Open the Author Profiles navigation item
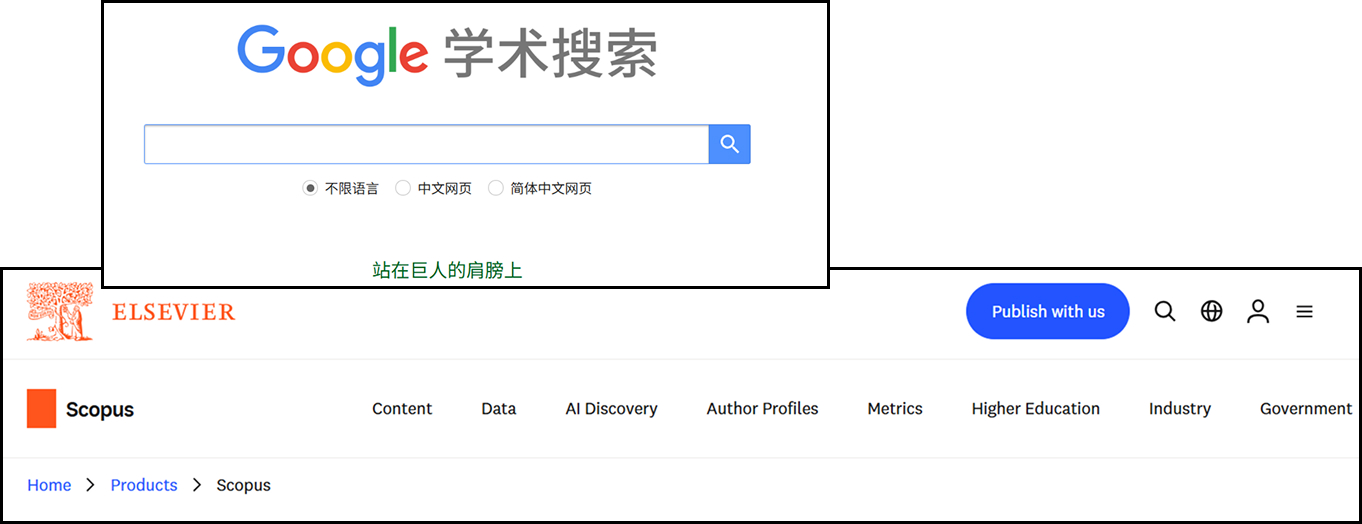1362x524 pixels. coord(763,408)
